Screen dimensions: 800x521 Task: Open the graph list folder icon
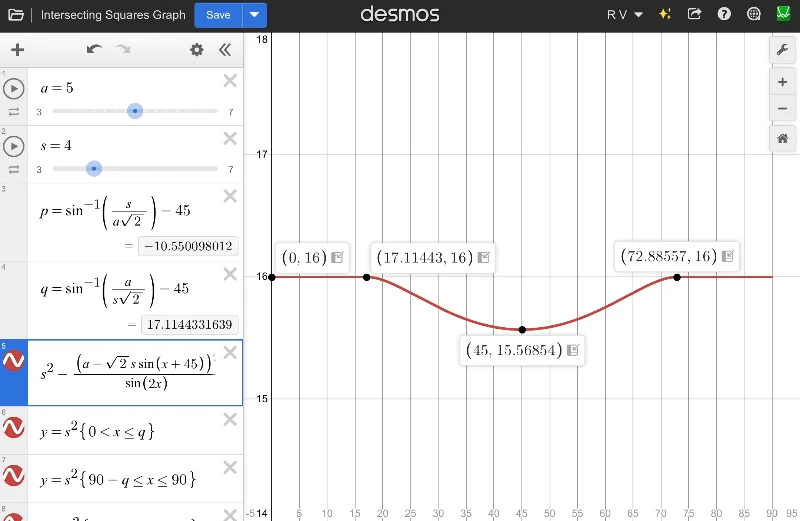pos(16,15)
